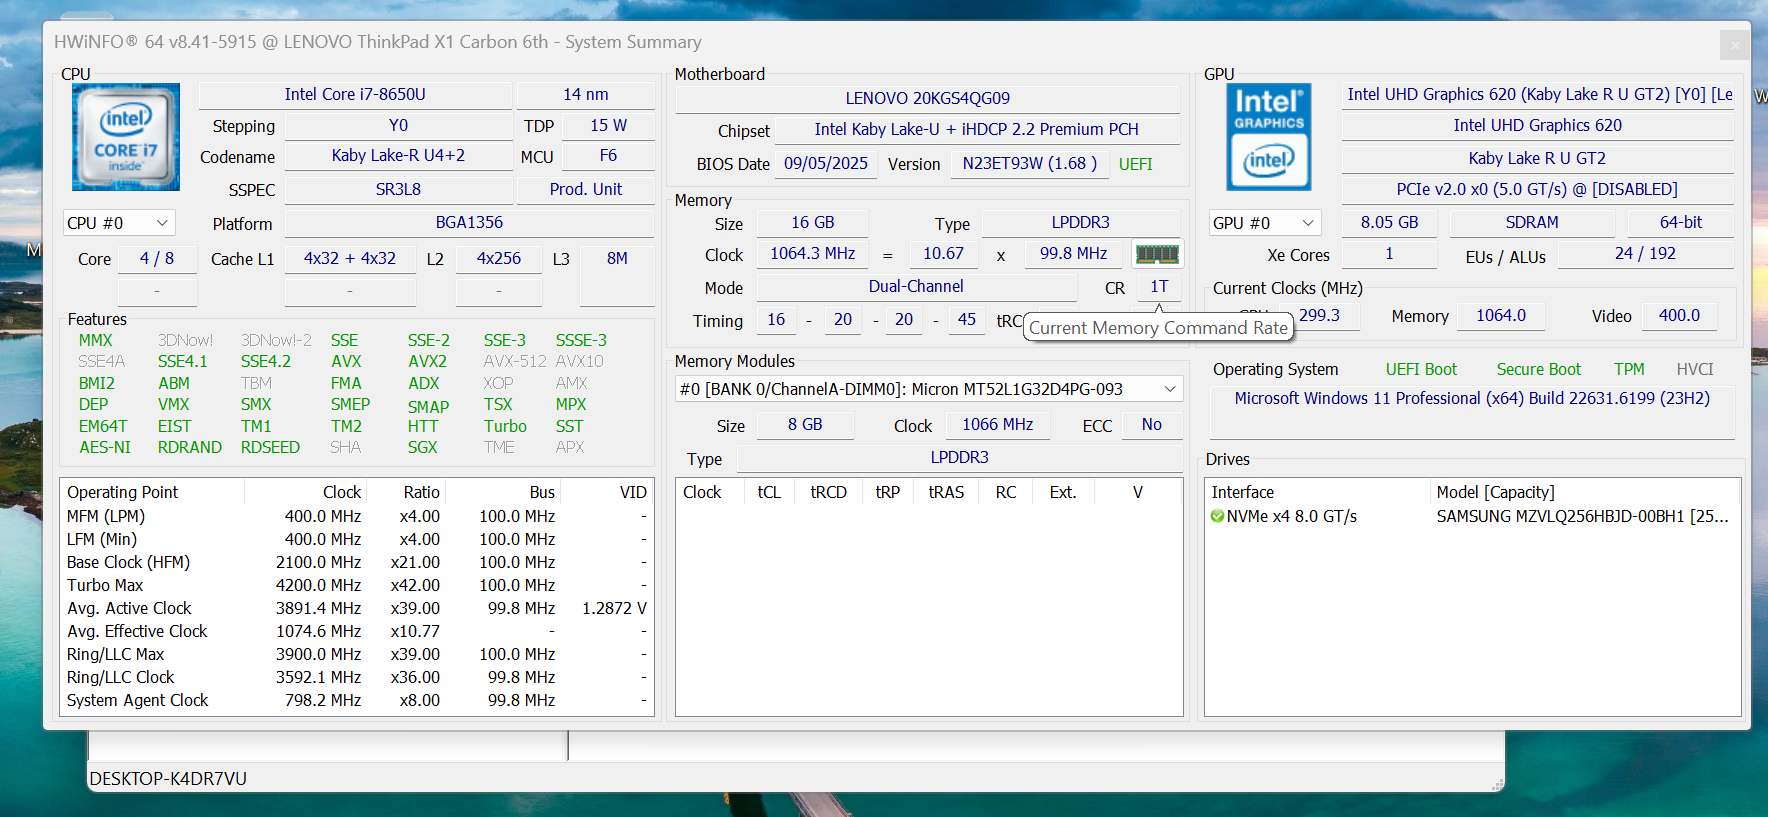1768x817 pixels.
Task: Click the 4 / 8 core count value
Action: coord(157,259)
